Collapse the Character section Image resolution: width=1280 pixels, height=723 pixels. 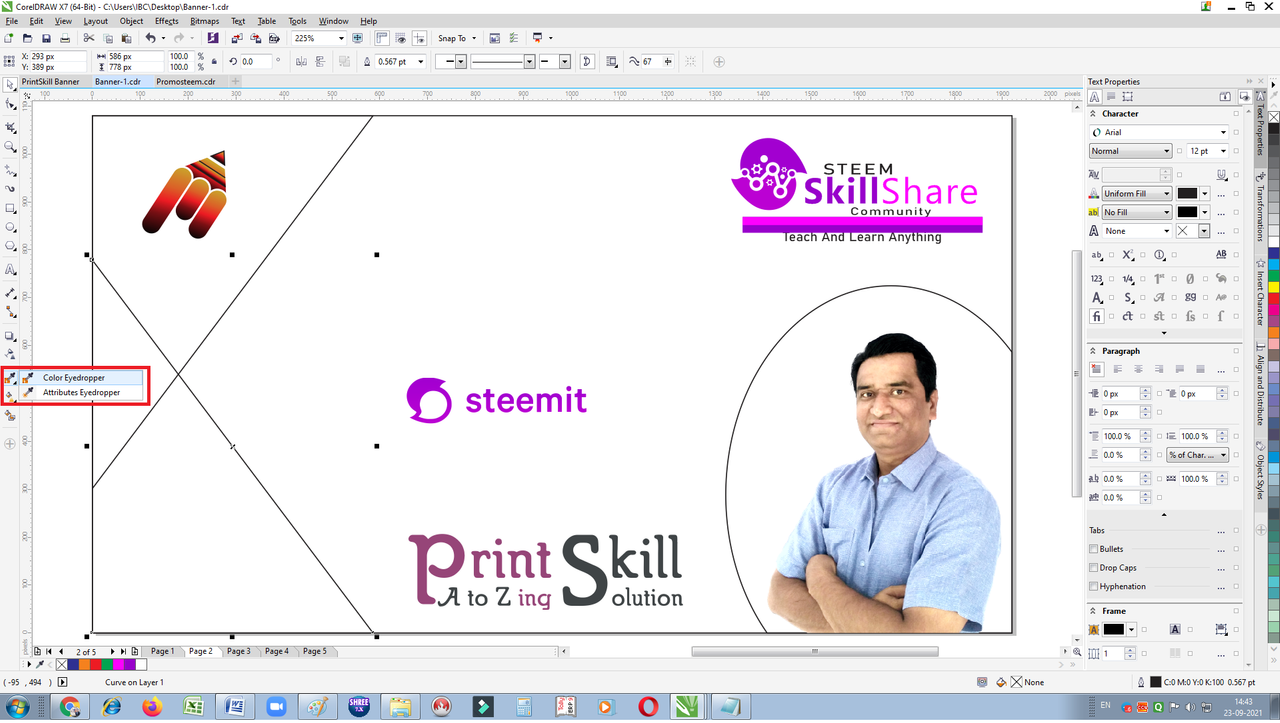click(1094, 114)
